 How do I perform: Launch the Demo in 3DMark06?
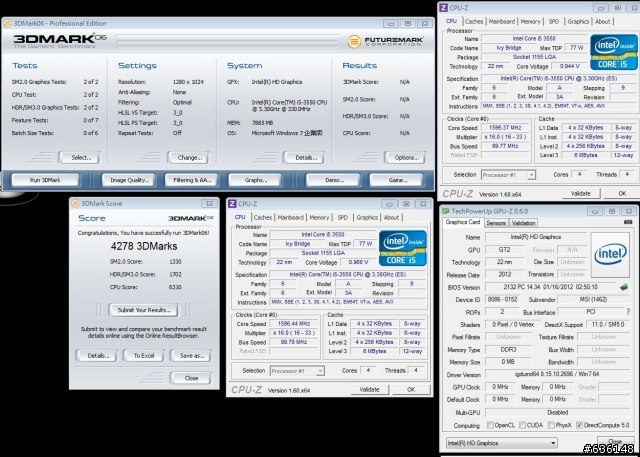[x=334, y=180]
